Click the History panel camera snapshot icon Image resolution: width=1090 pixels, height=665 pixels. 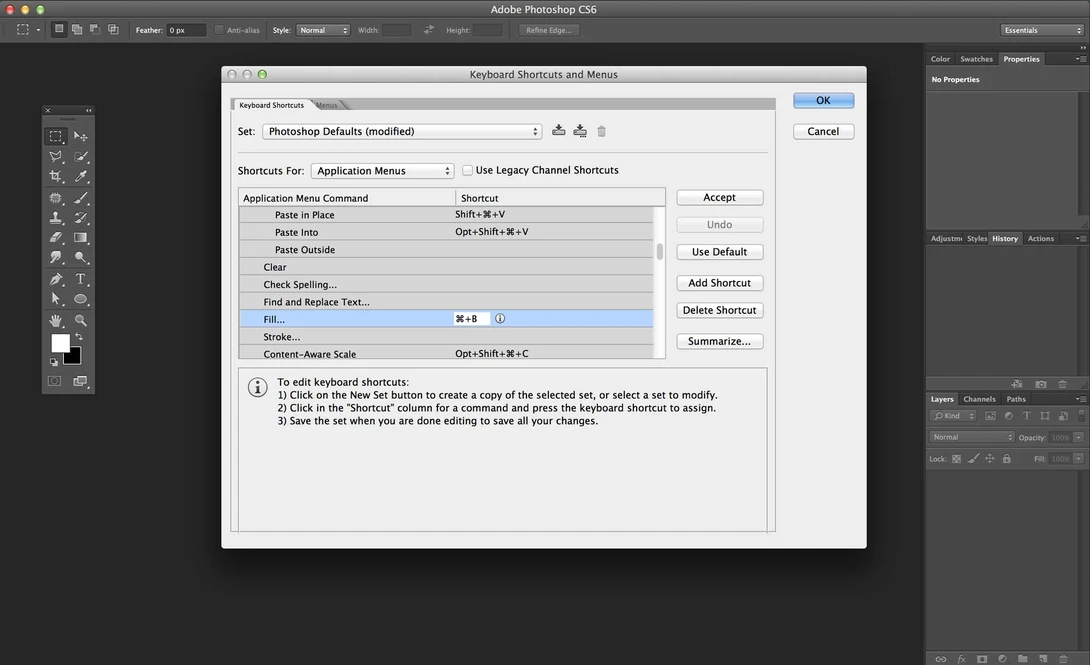(1041, 384)
